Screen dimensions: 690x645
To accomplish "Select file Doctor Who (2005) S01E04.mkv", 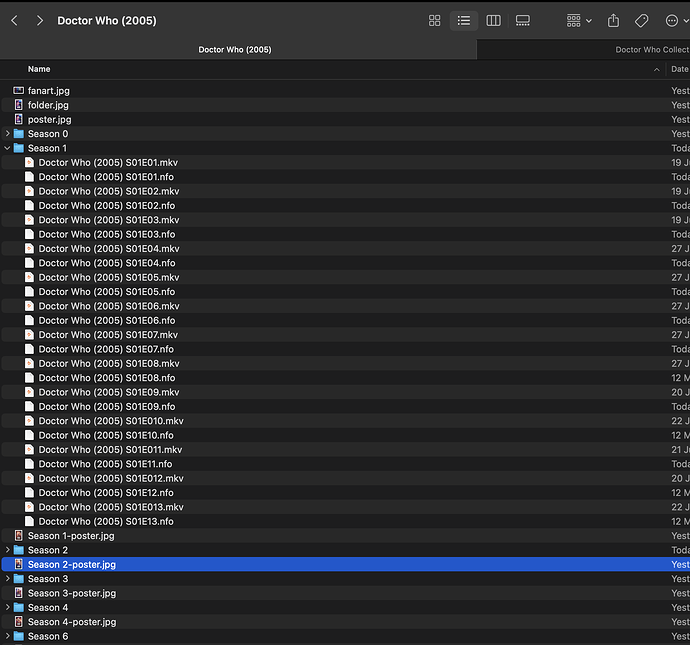I will [x=109, y=249].
